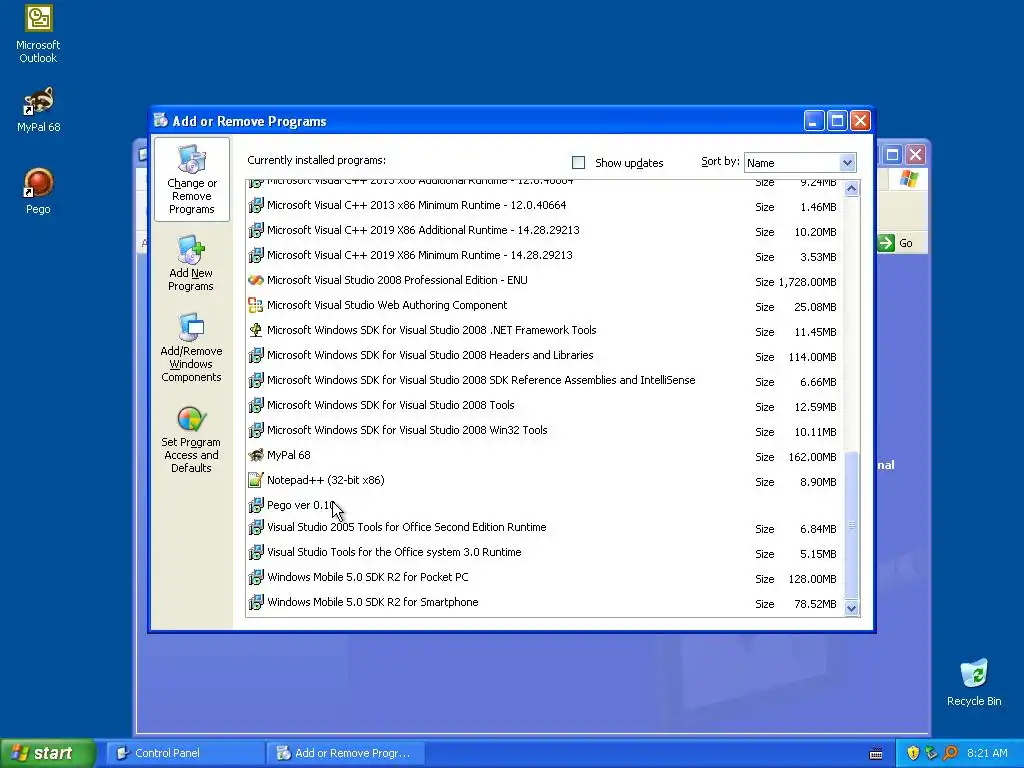Open the Recycle Bin icon
The image size is (1024, 768).
pyautogui.click(x=974, y=682)
